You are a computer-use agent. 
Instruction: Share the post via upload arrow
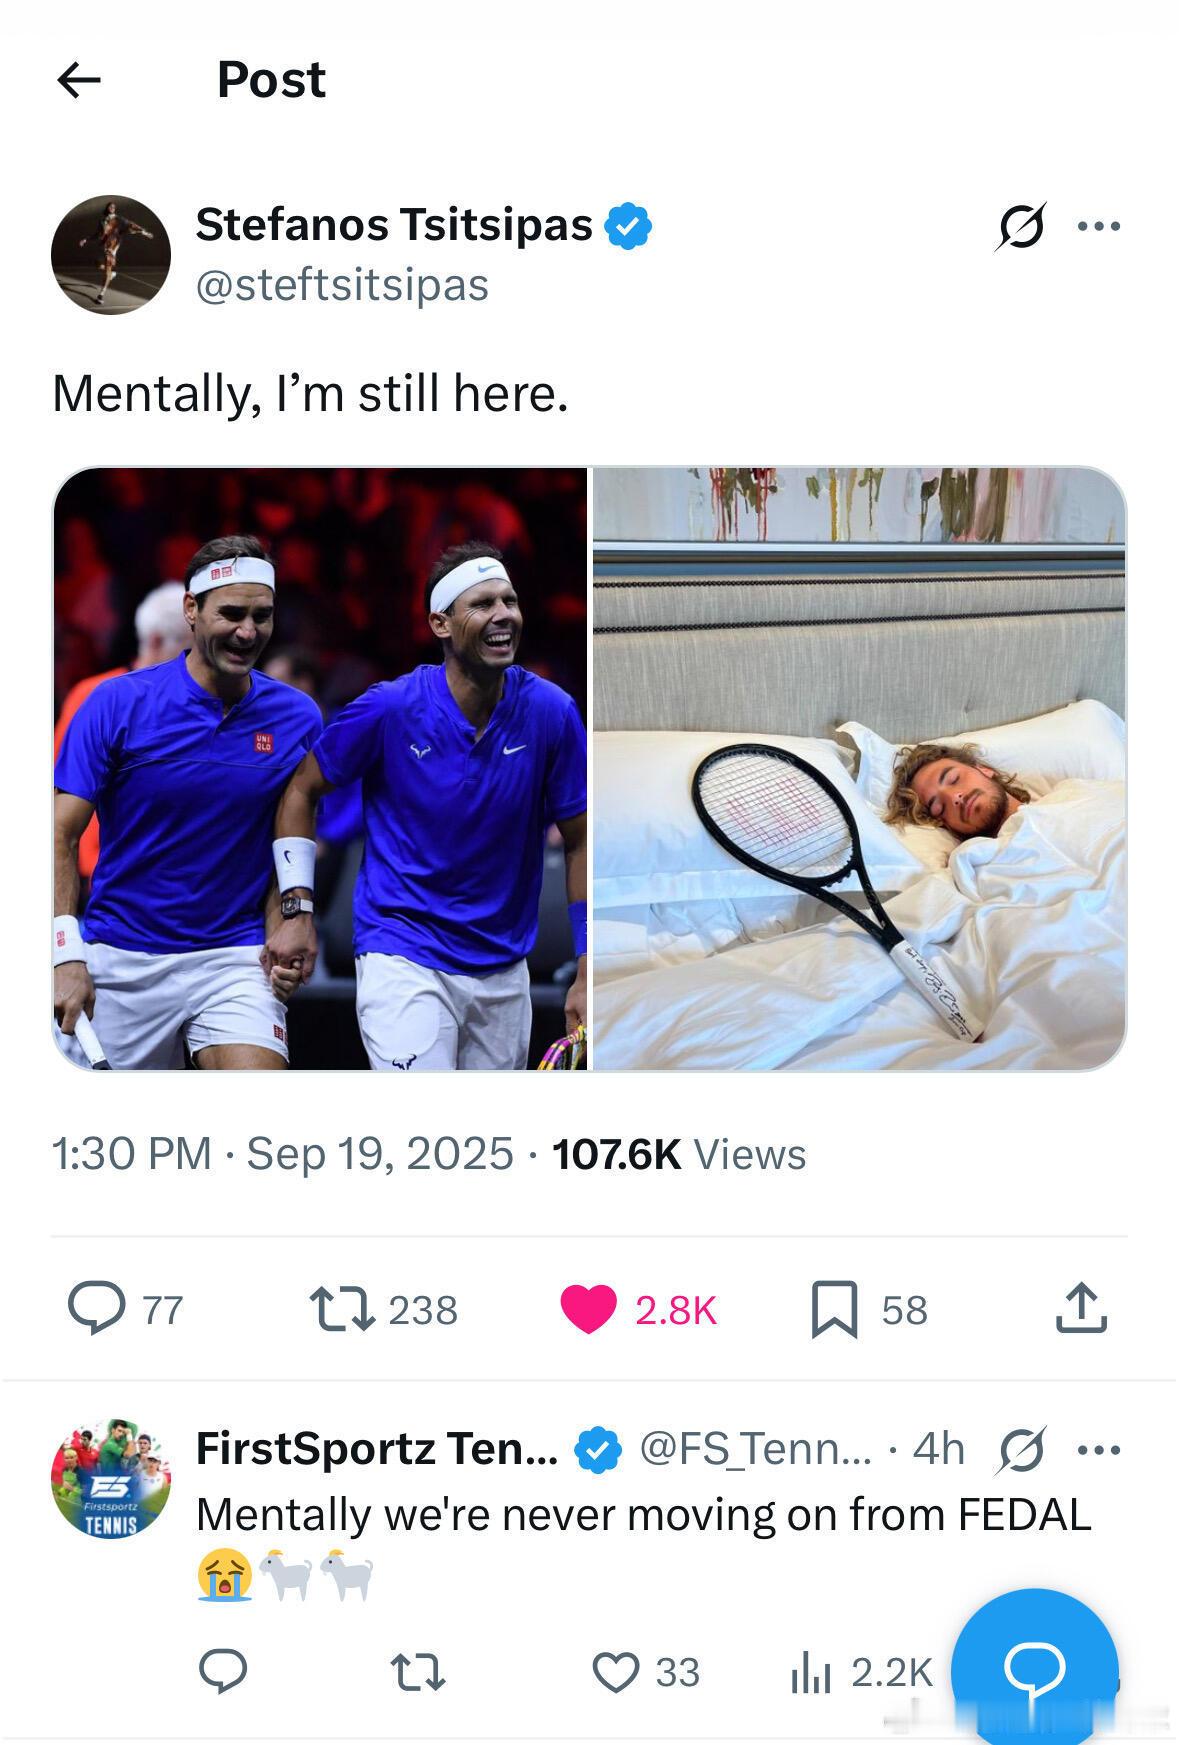(x=1081, y=1308)
